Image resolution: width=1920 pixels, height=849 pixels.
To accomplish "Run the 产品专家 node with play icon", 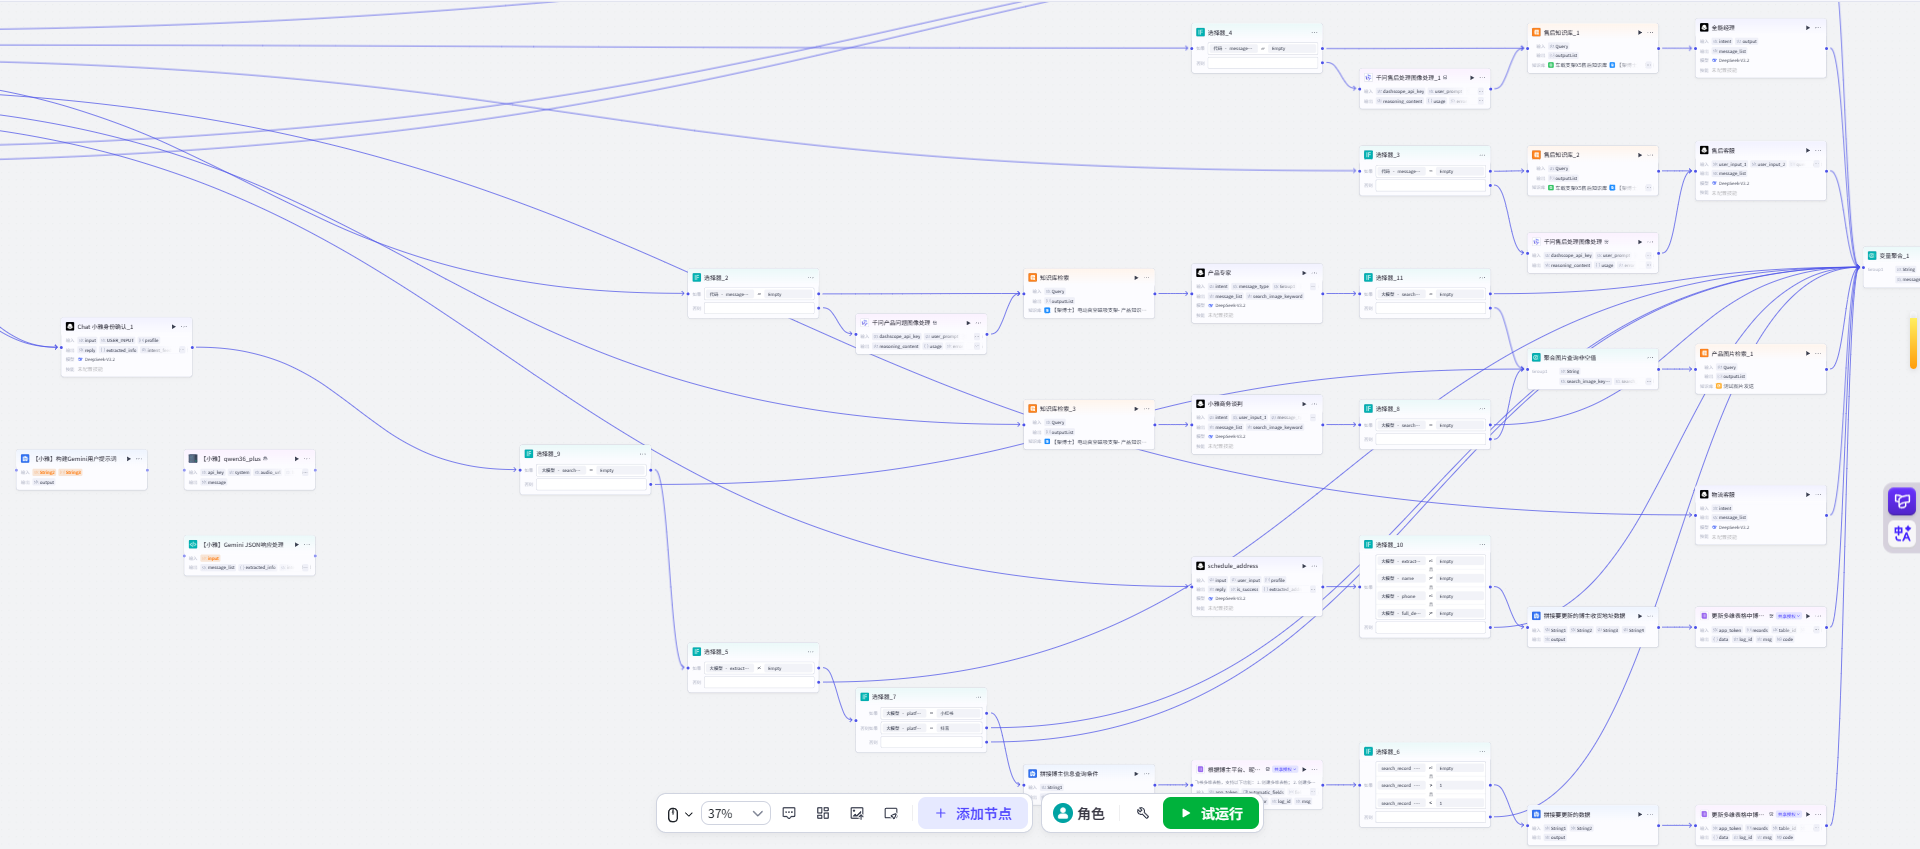I will (x=1303, y=273).
